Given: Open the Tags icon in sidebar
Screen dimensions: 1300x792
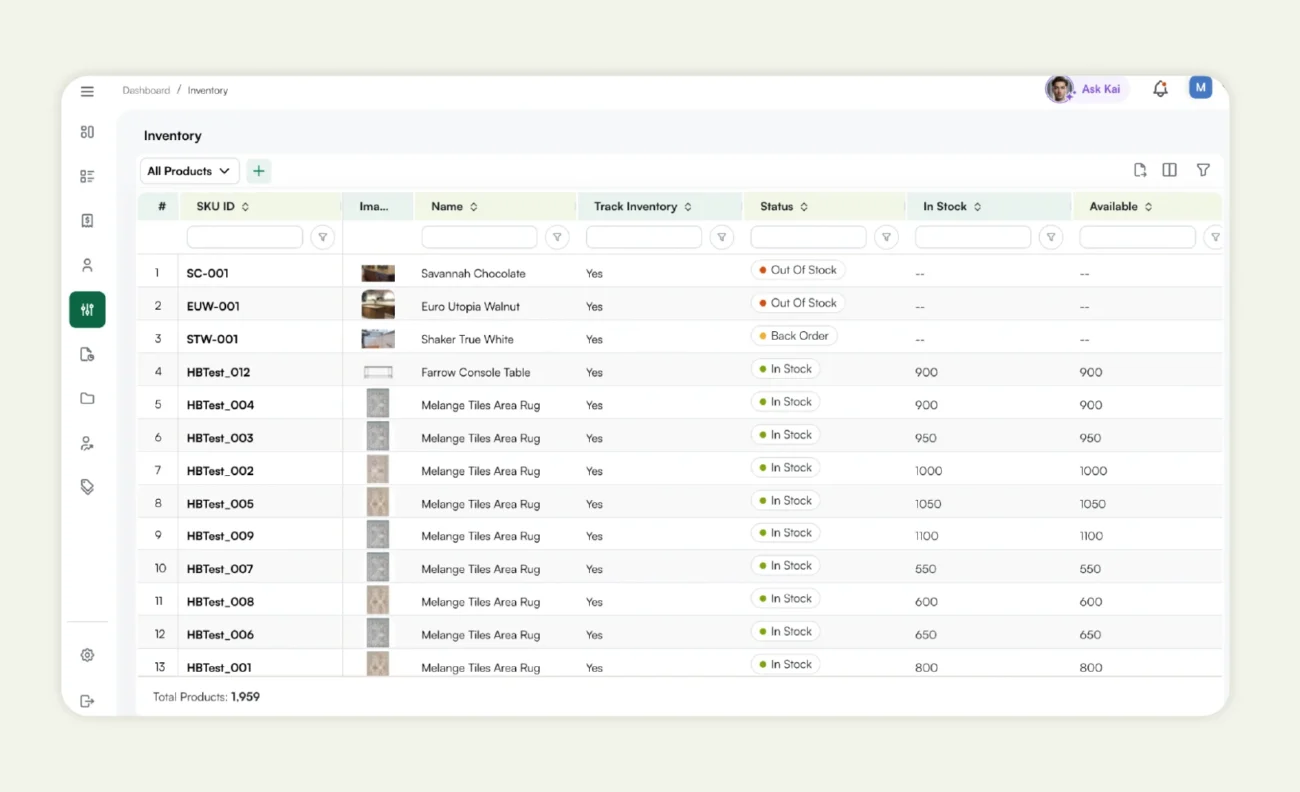Looking at the screenshot, I should (87, 486).
